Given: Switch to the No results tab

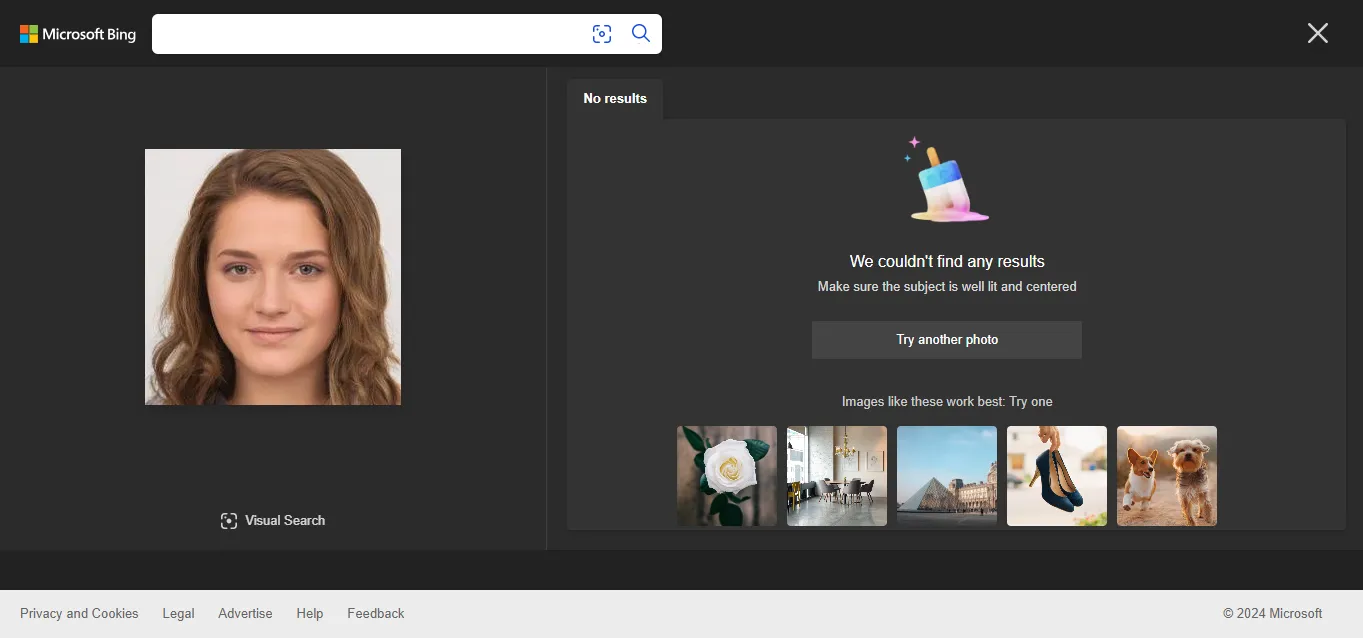Looking at the screenshot, I should 614,98.
